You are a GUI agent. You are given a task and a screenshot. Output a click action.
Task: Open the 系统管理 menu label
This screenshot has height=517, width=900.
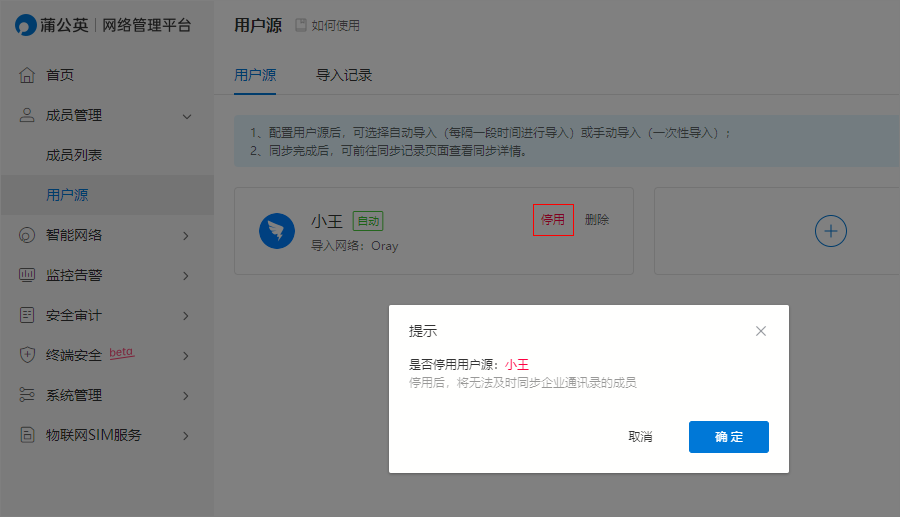tap(74, 395)
